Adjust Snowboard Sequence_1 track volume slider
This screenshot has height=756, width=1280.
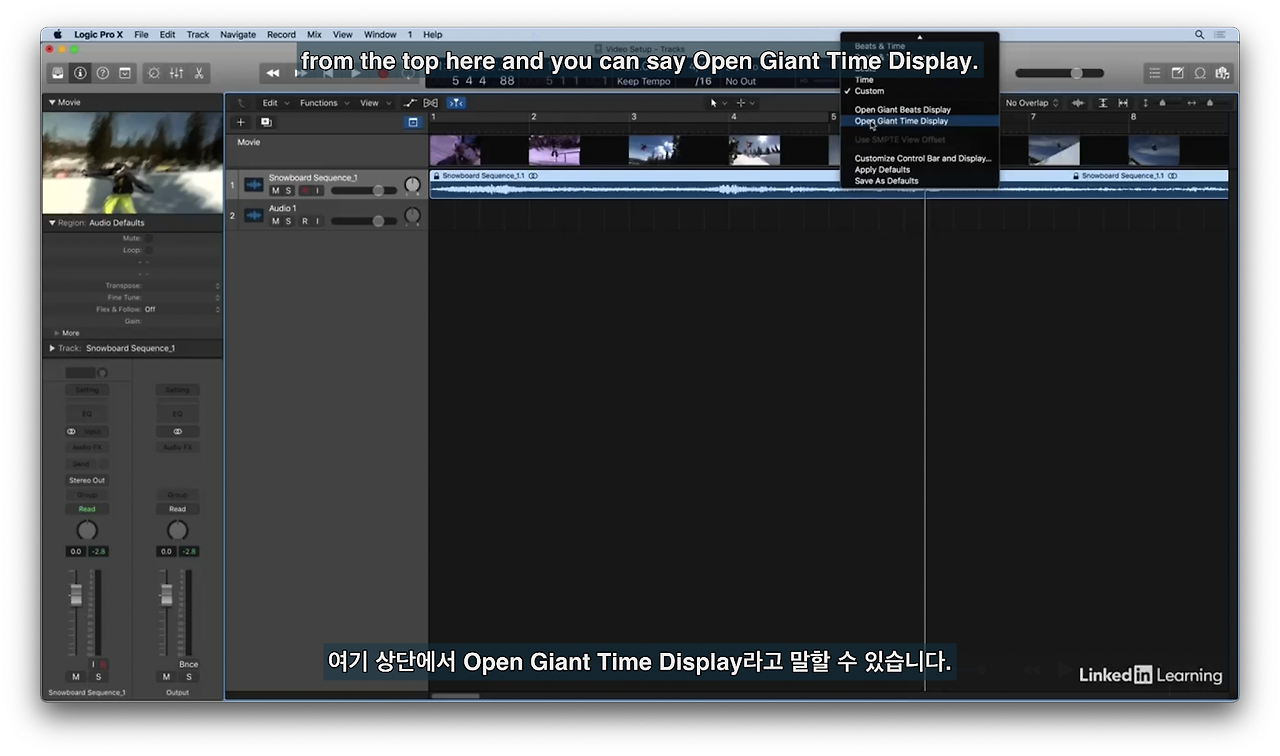click(364, 191)
